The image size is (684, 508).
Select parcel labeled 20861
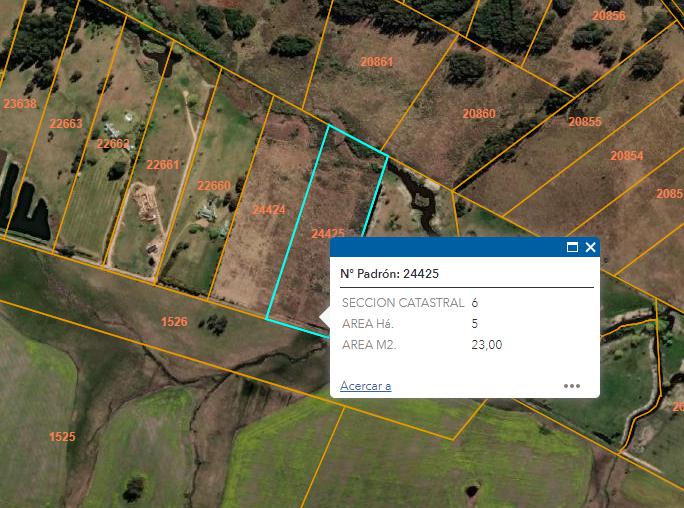click(x=376, y=62)
